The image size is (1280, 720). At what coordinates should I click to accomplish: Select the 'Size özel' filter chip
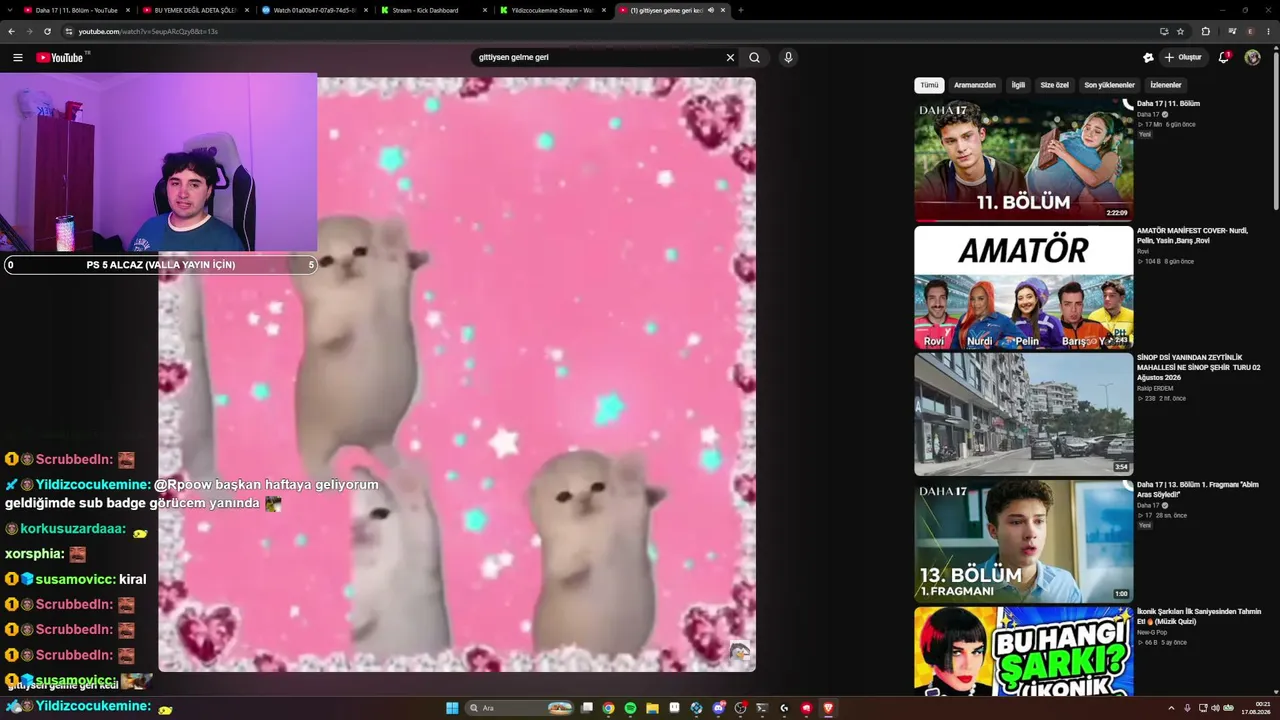[1055, 85]
